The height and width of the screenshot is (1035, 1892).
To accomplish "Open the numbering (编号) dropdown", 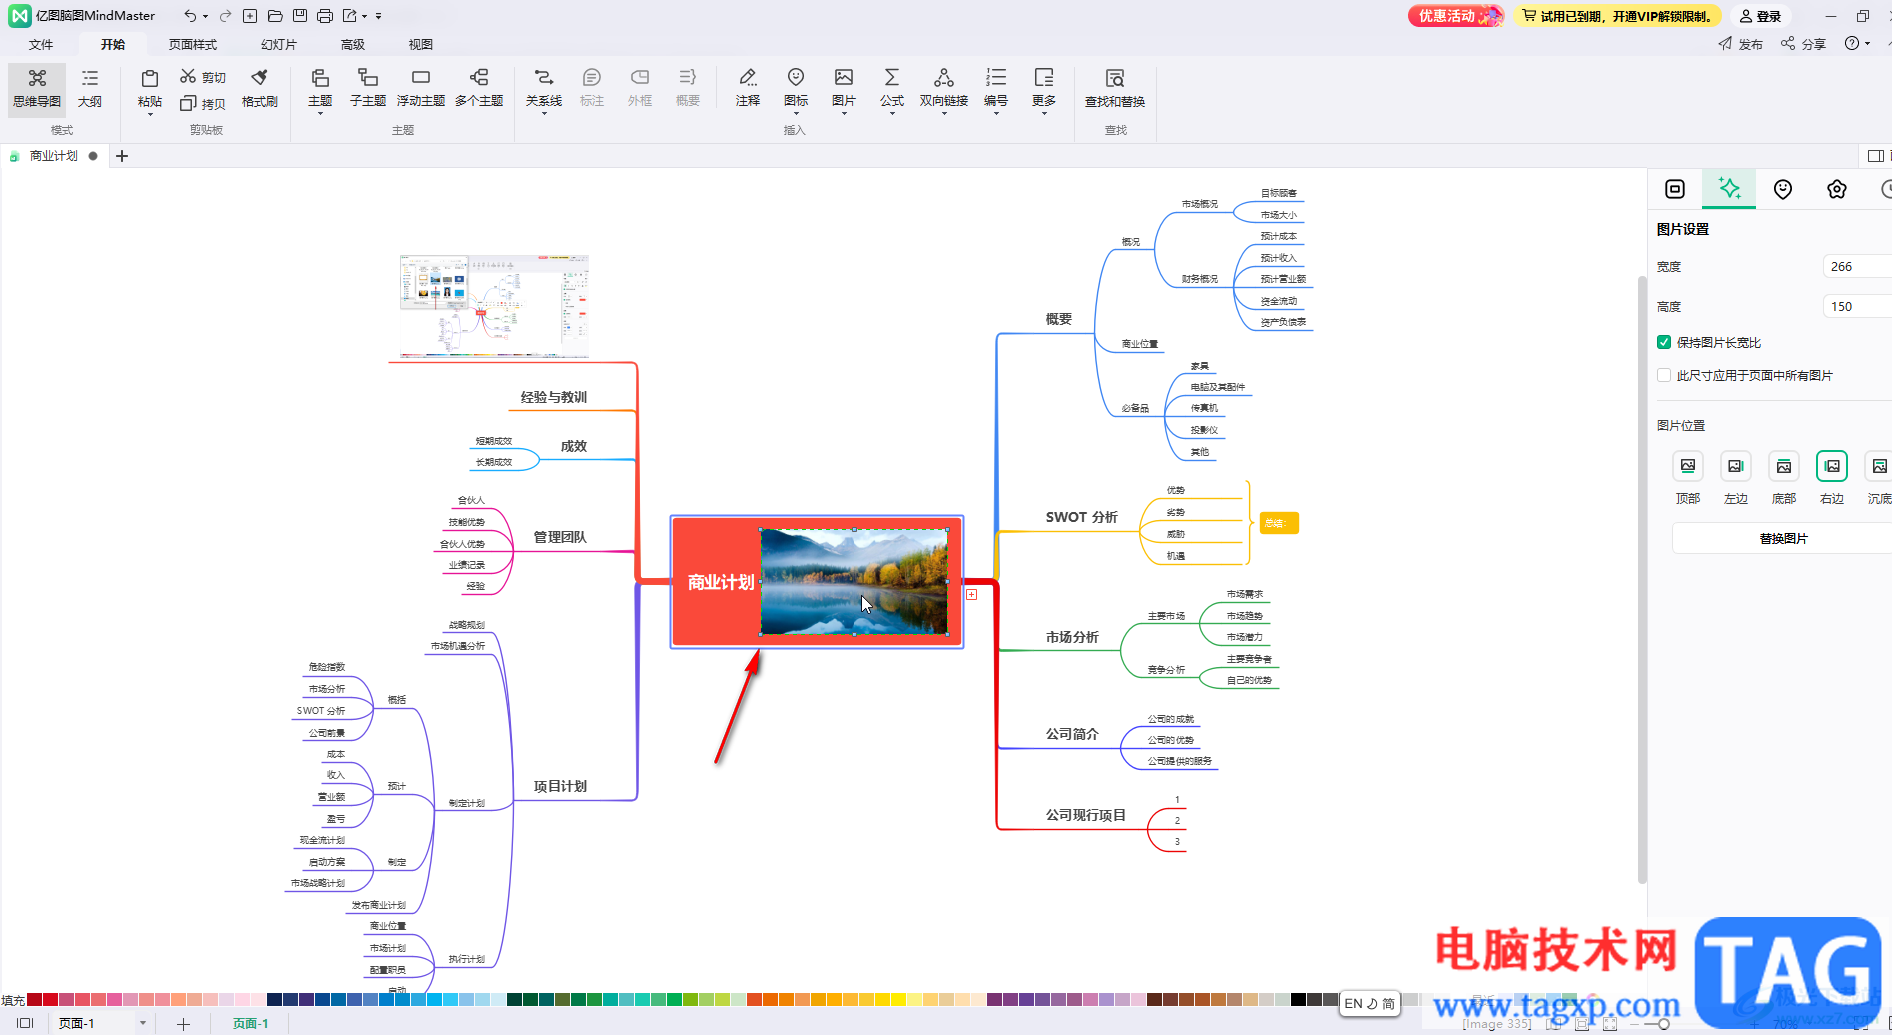I will (x=996, y=114).
